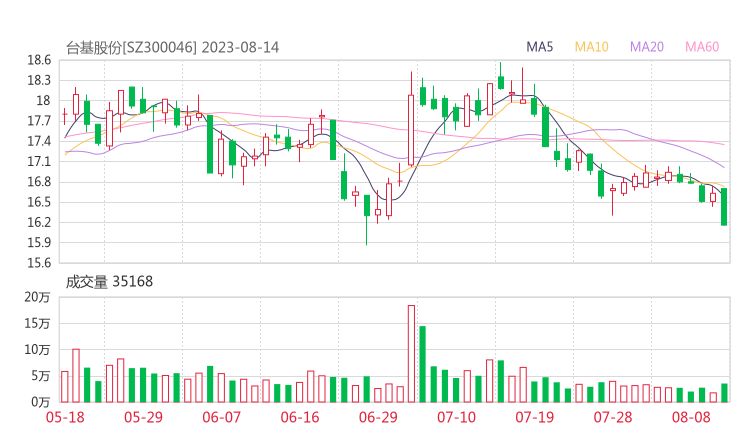Screen dimensions: 740x440
Task: Click the 17.7 price axis label
Action: (39, 121)
